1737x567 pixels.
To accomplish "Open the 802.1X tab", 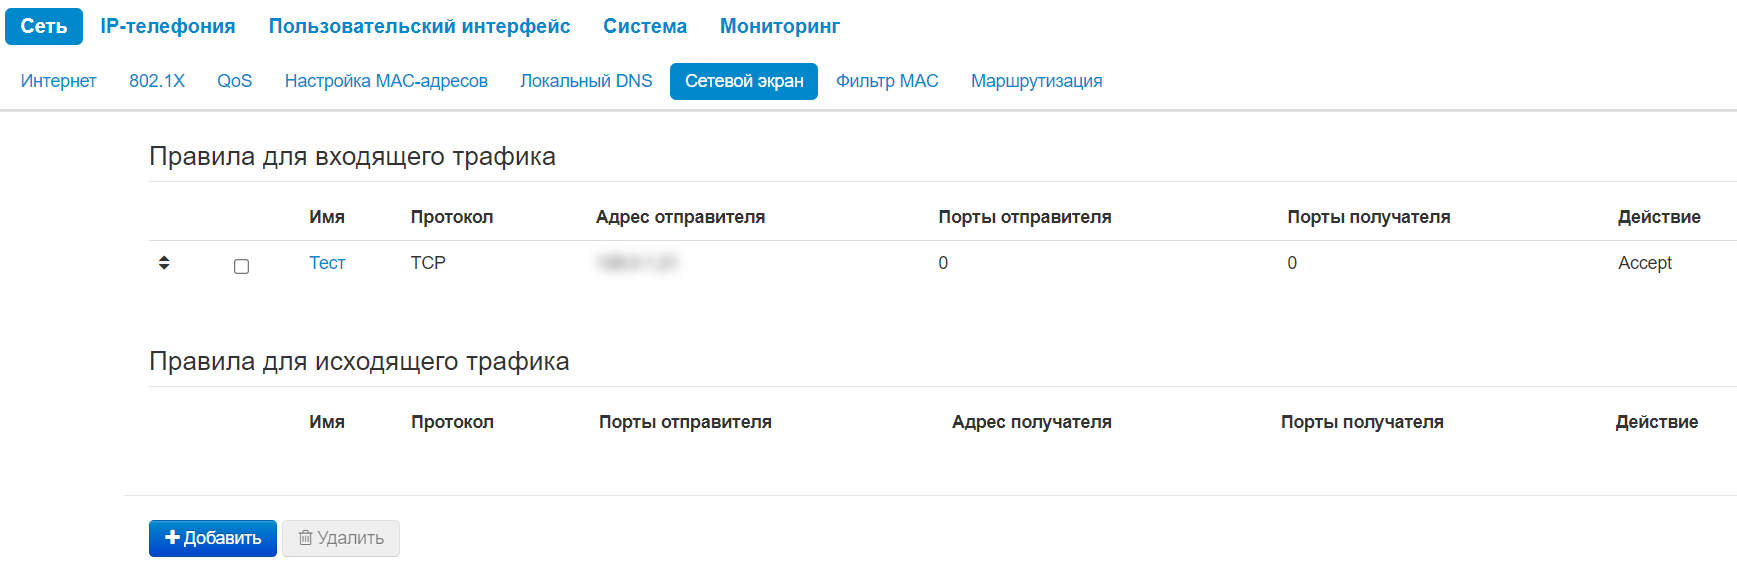I will click(x=157, y=81).
